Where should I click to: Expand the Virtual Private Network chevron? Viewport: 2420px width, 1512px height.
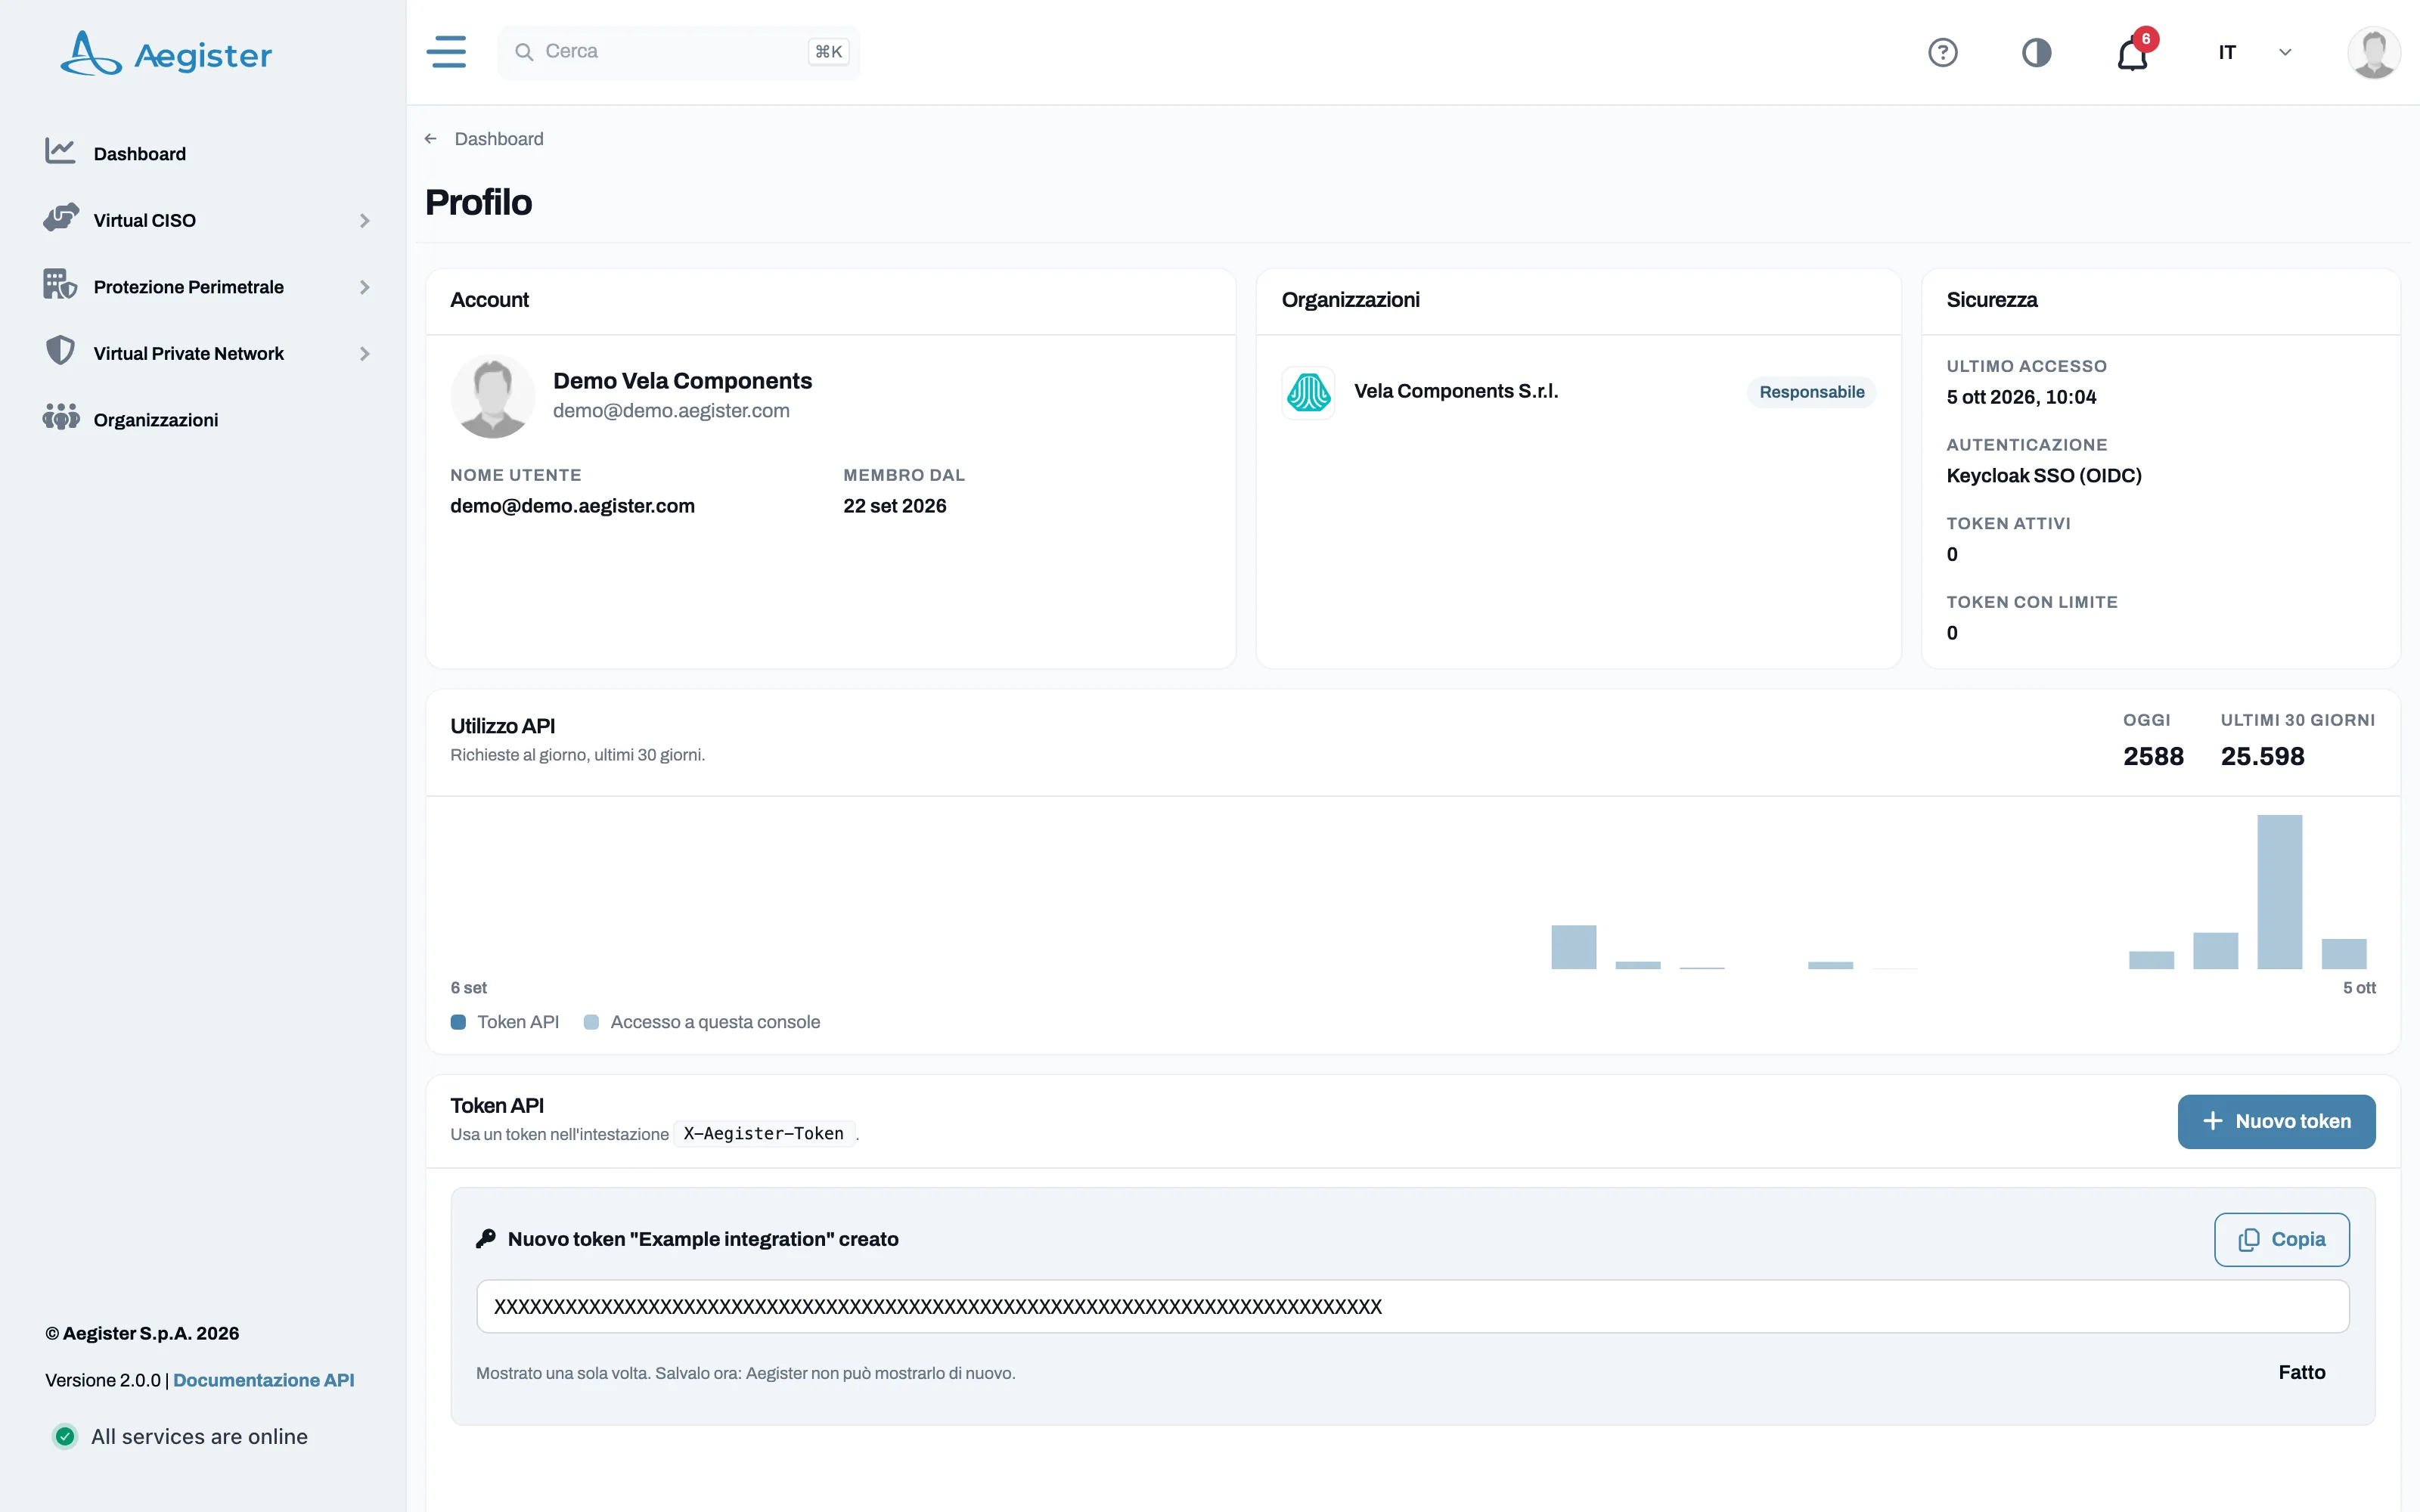(365, 354)
